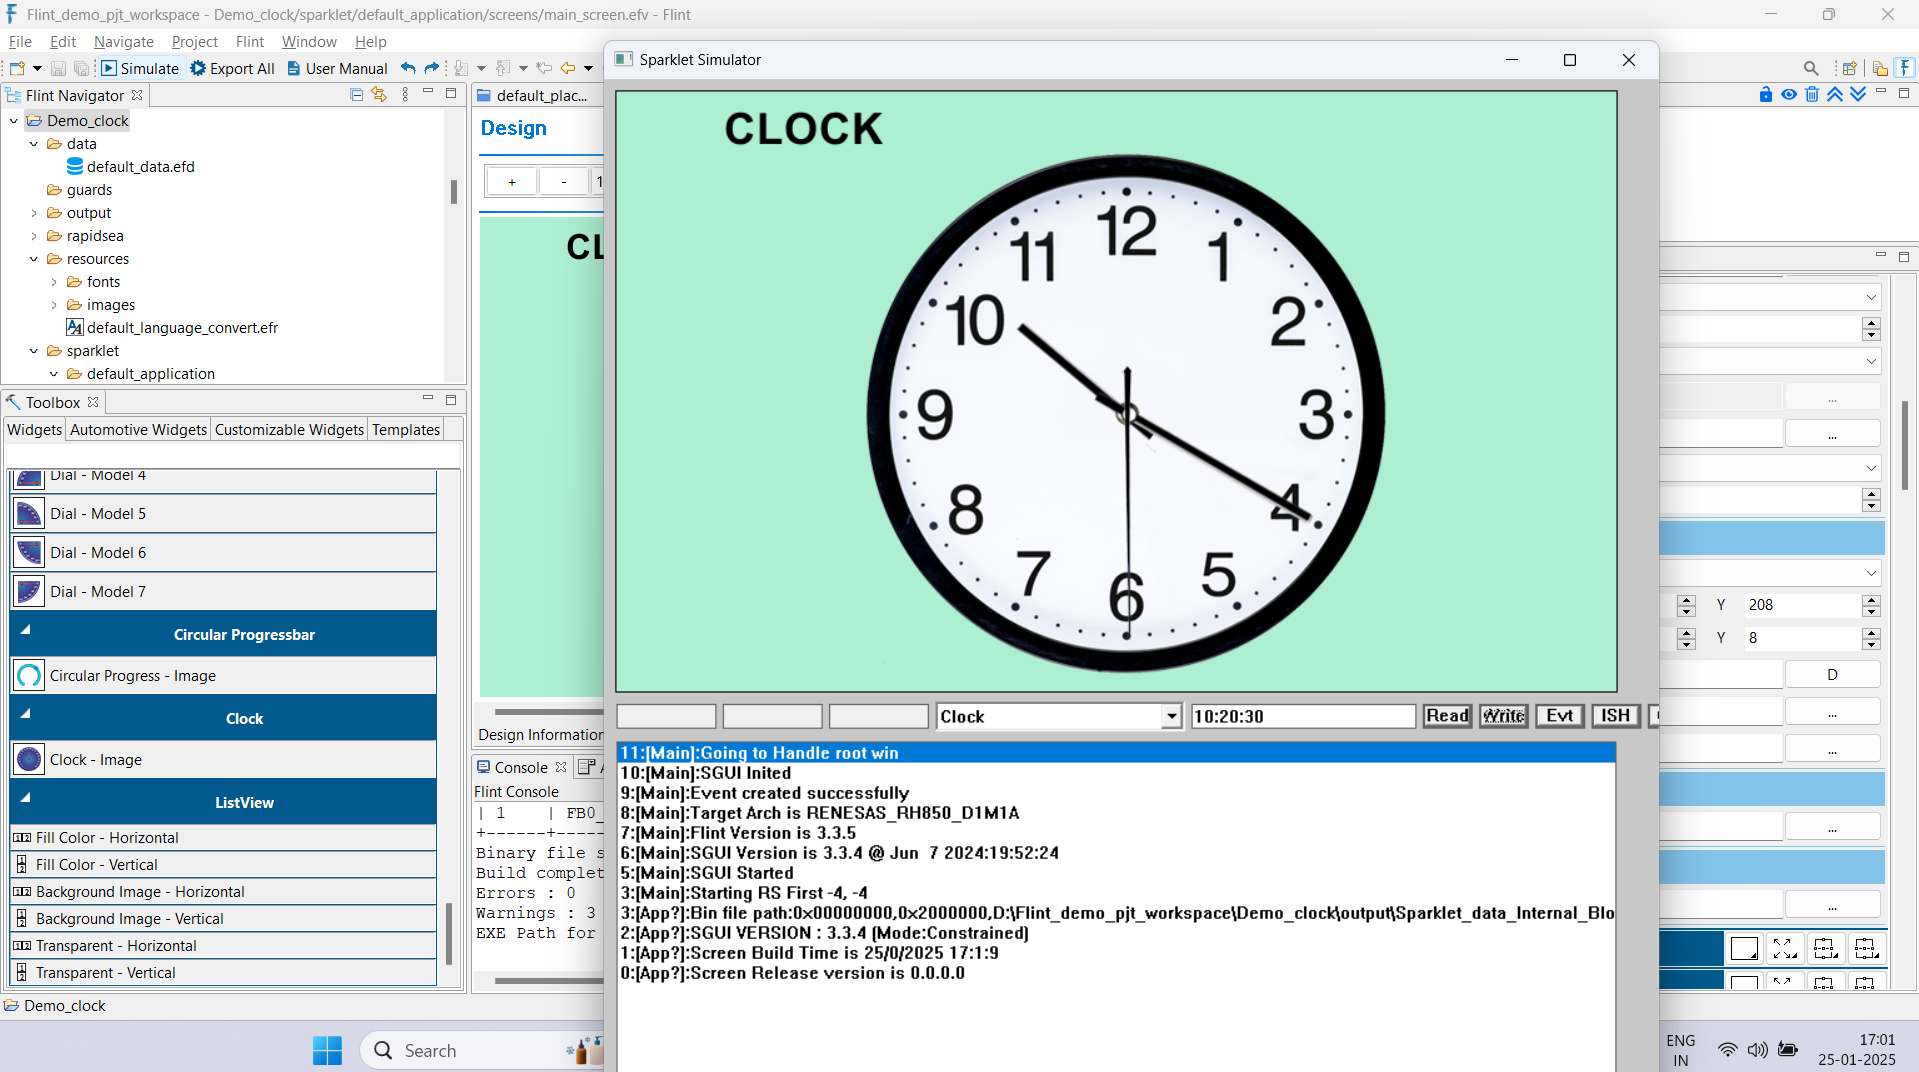The width and height of the screenshot is (1919, 1072).
Task: Open the User Manual from the toolbar
Action: click(x=337, y=68)
